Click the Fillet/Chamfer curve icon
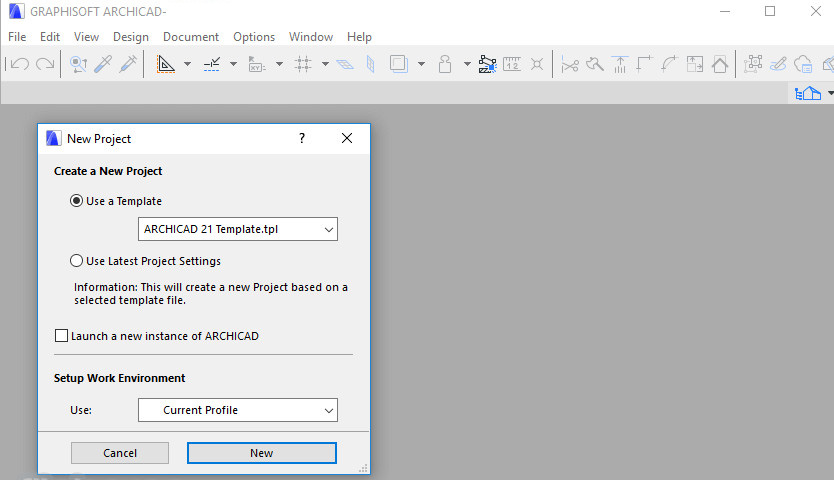 click(x=669, y=64)
